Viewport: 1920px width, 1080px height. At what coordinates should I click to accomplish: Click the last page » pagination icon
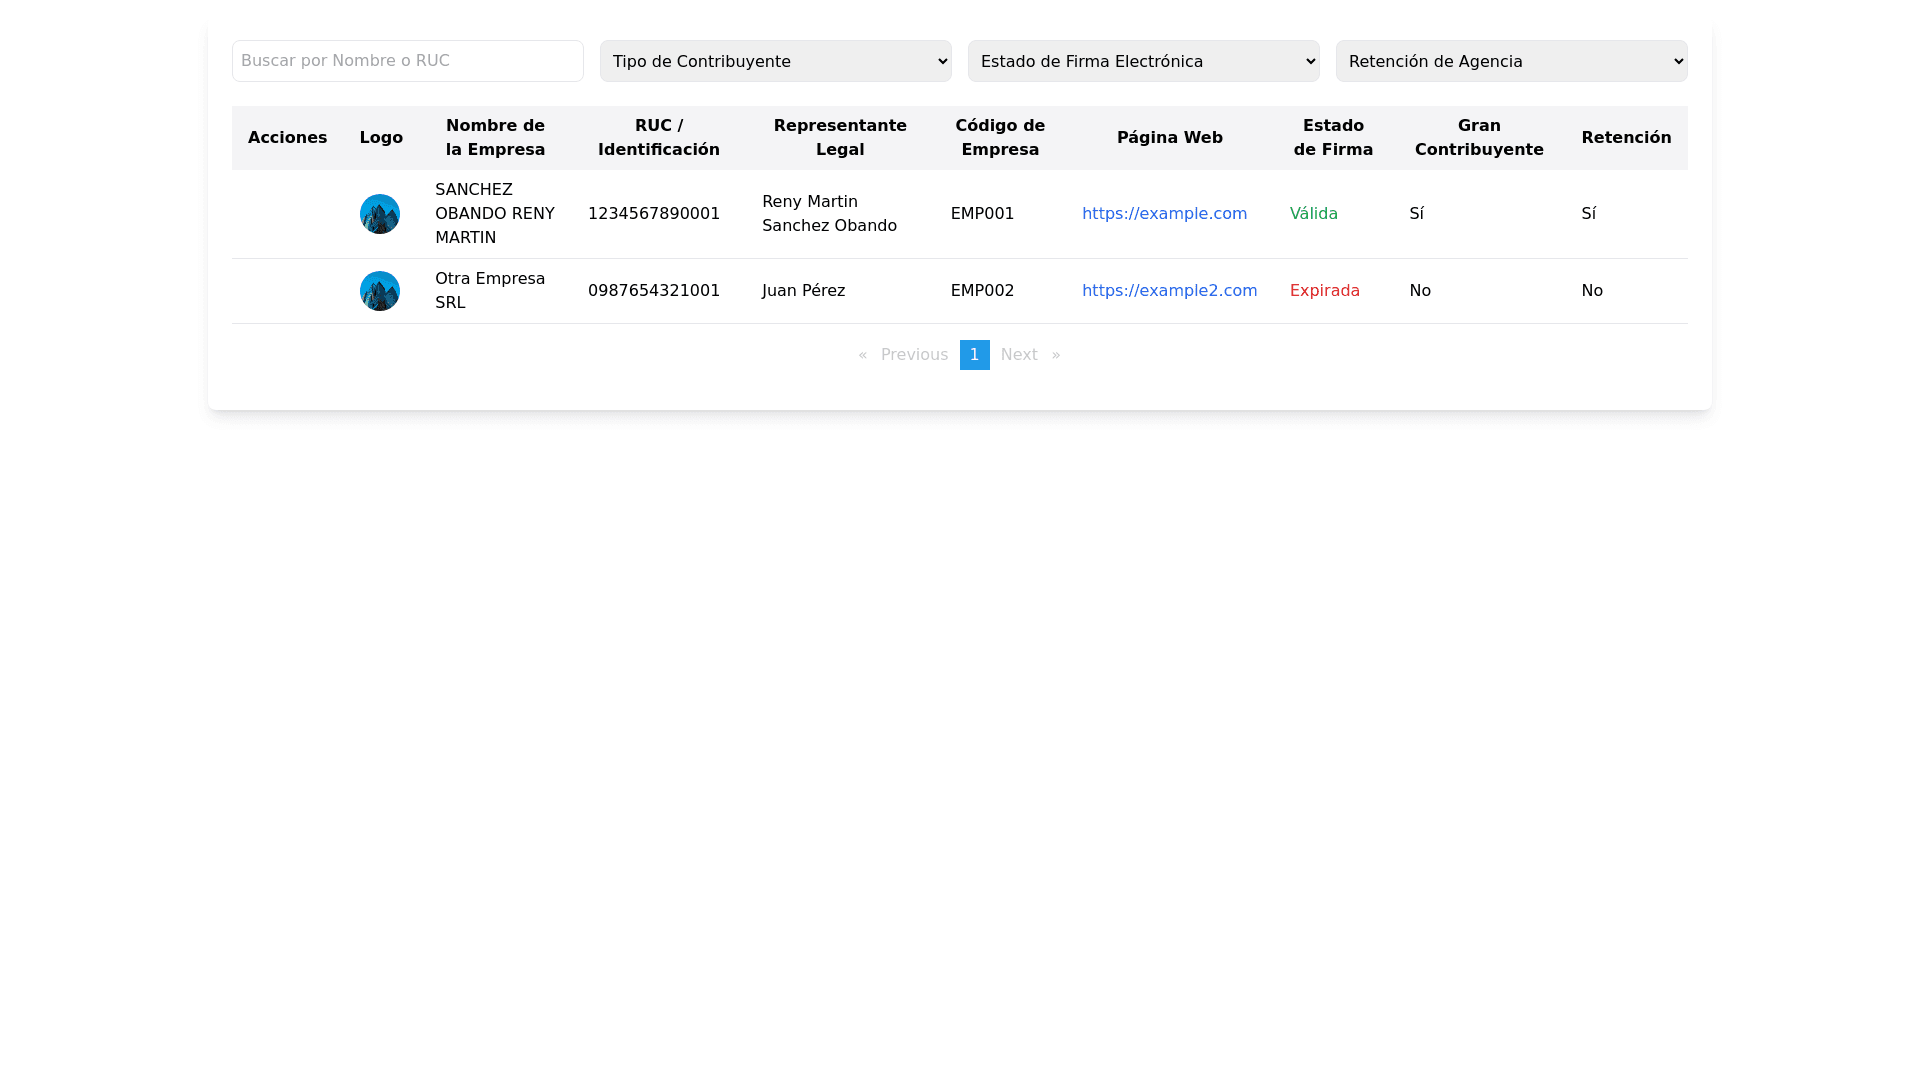(x=1056, y=355)
